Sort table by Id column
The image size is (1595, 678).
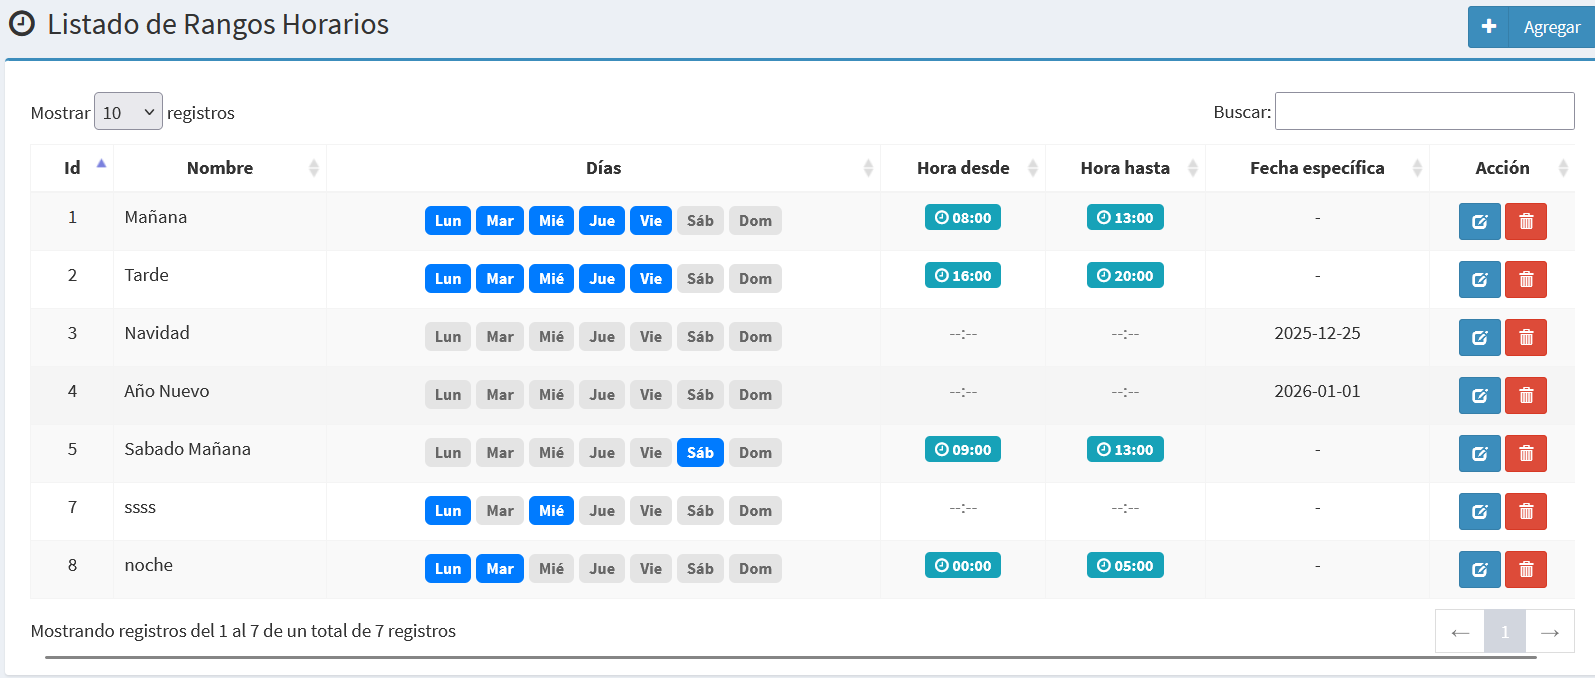point(72,168)
